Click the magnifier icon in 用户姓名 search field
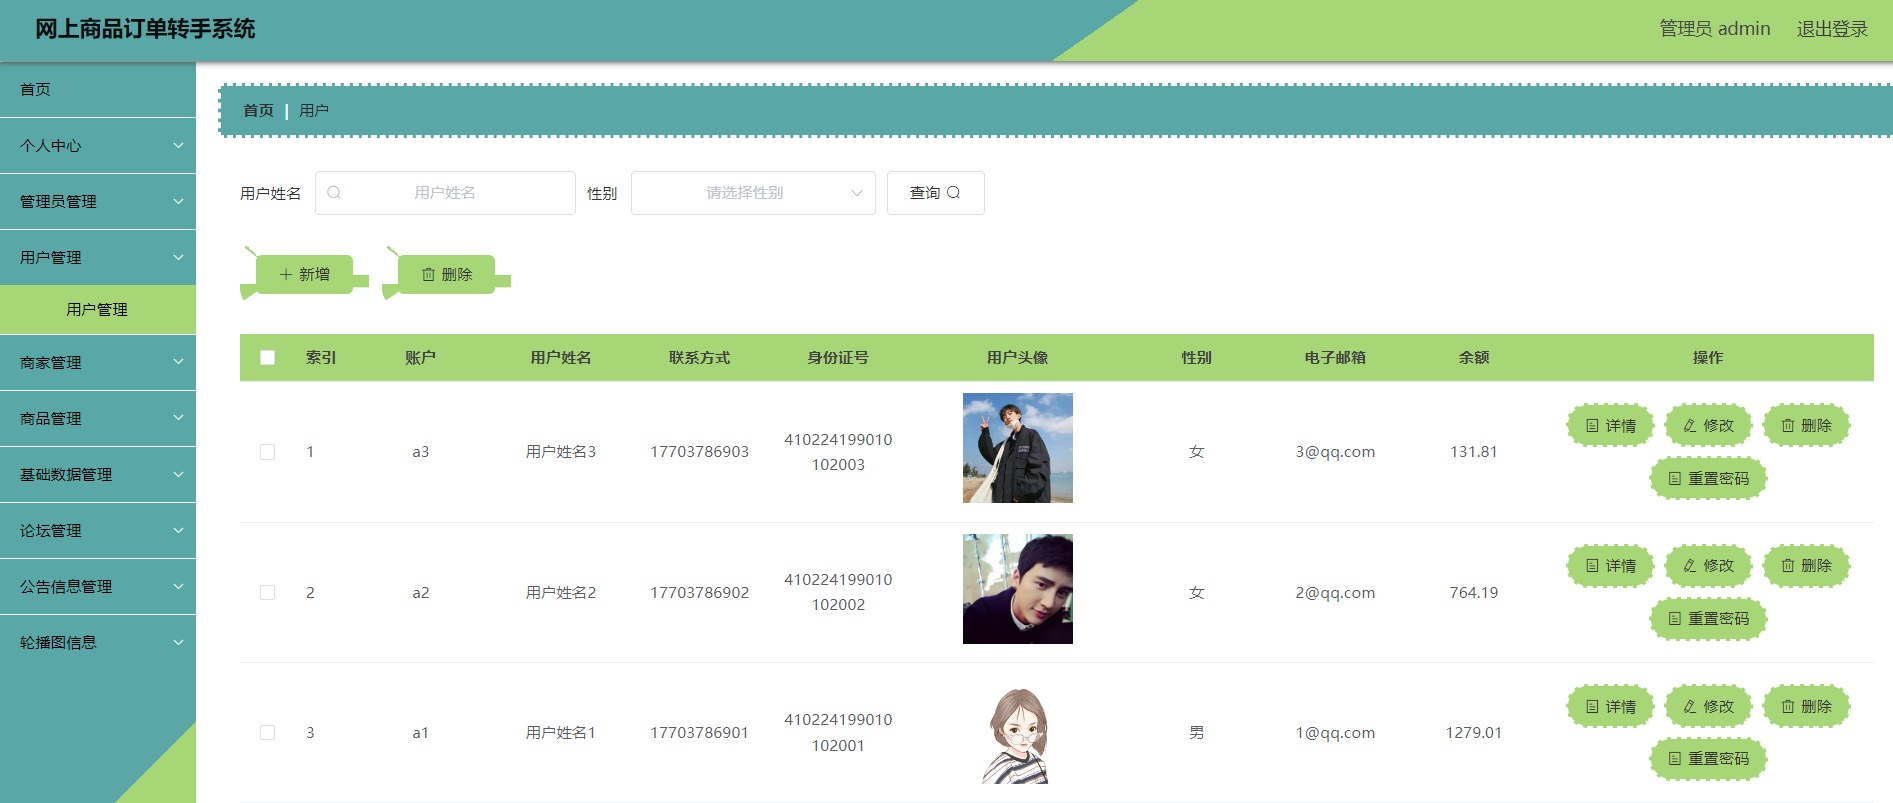Image resolution: width=1893 pixels, height=803 pixels. tap(334, 193)
